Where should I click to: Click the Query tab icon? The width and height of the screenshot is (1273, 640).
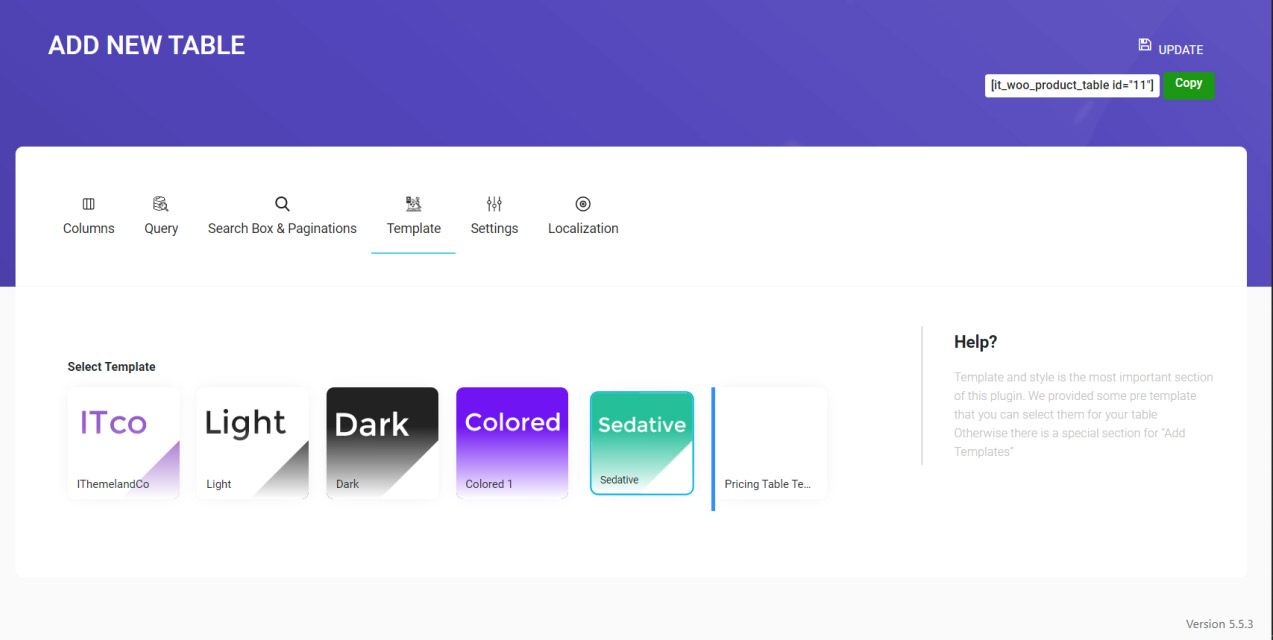click(161, 204)
